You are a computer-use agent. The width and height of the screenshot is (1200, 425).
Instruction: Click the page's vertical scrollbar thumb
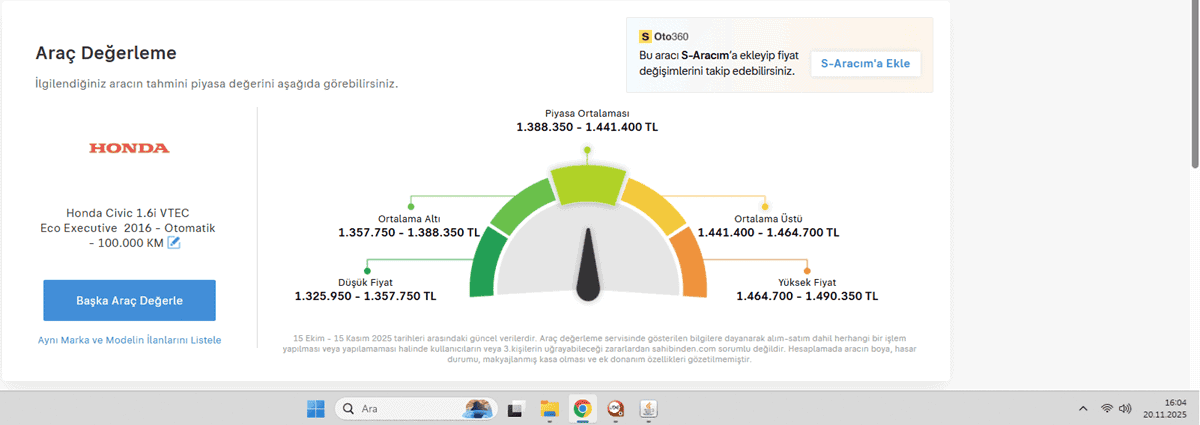1193,85
